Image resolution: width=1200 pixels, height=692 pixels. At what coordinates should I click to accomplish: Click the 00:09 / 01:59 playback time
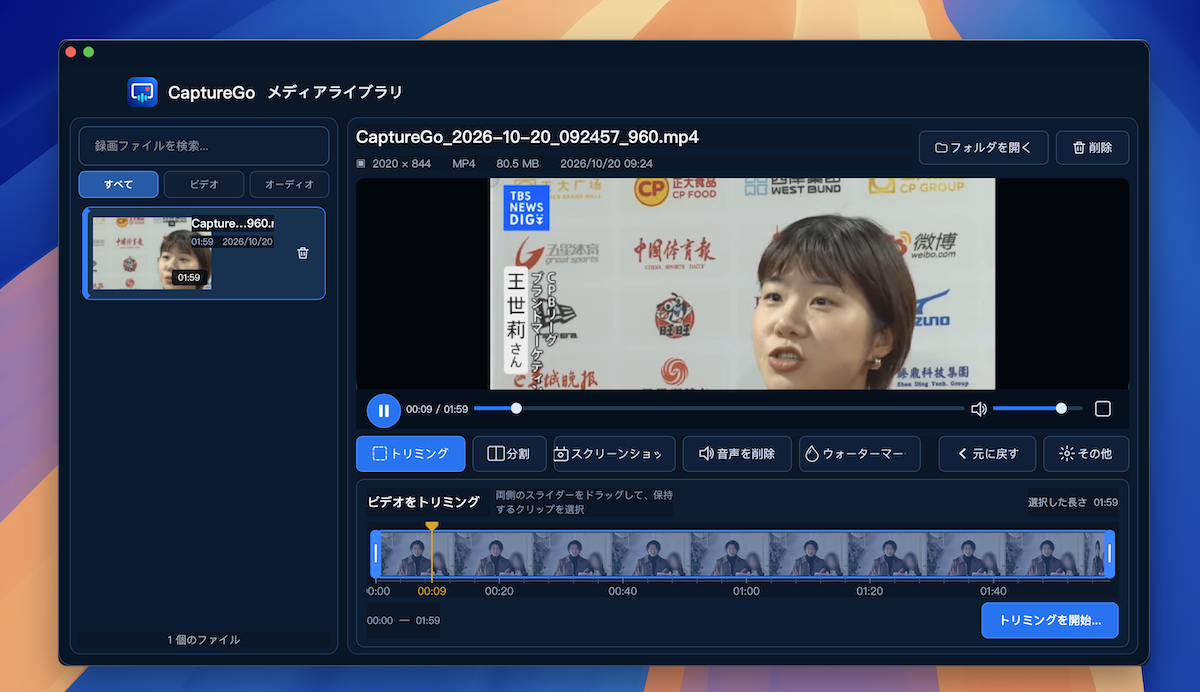pos(437,409)
